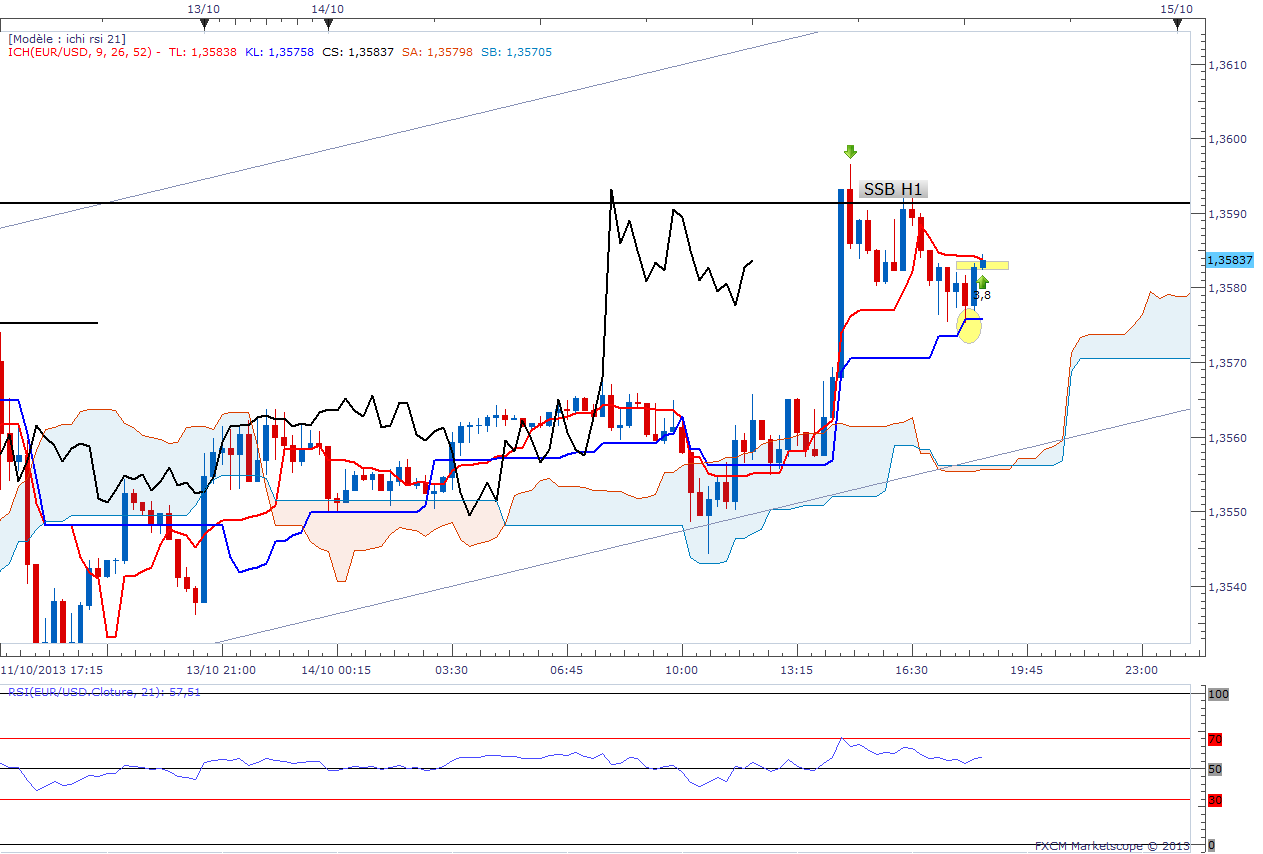Click the RSI 30 level label
This screenshot has width=1263, height=854.
coord(1215,800)
